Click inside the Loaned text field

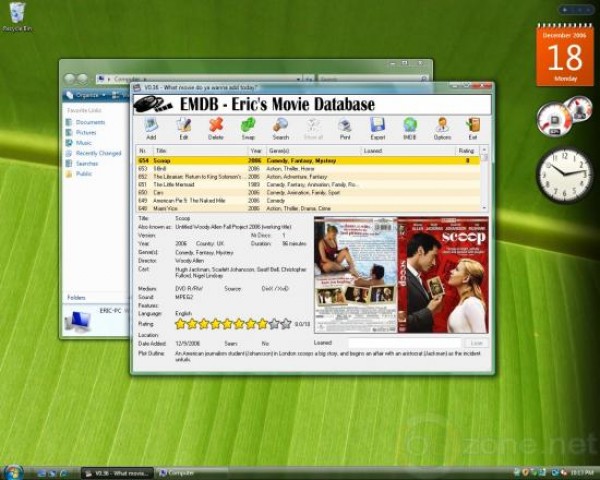405,343
